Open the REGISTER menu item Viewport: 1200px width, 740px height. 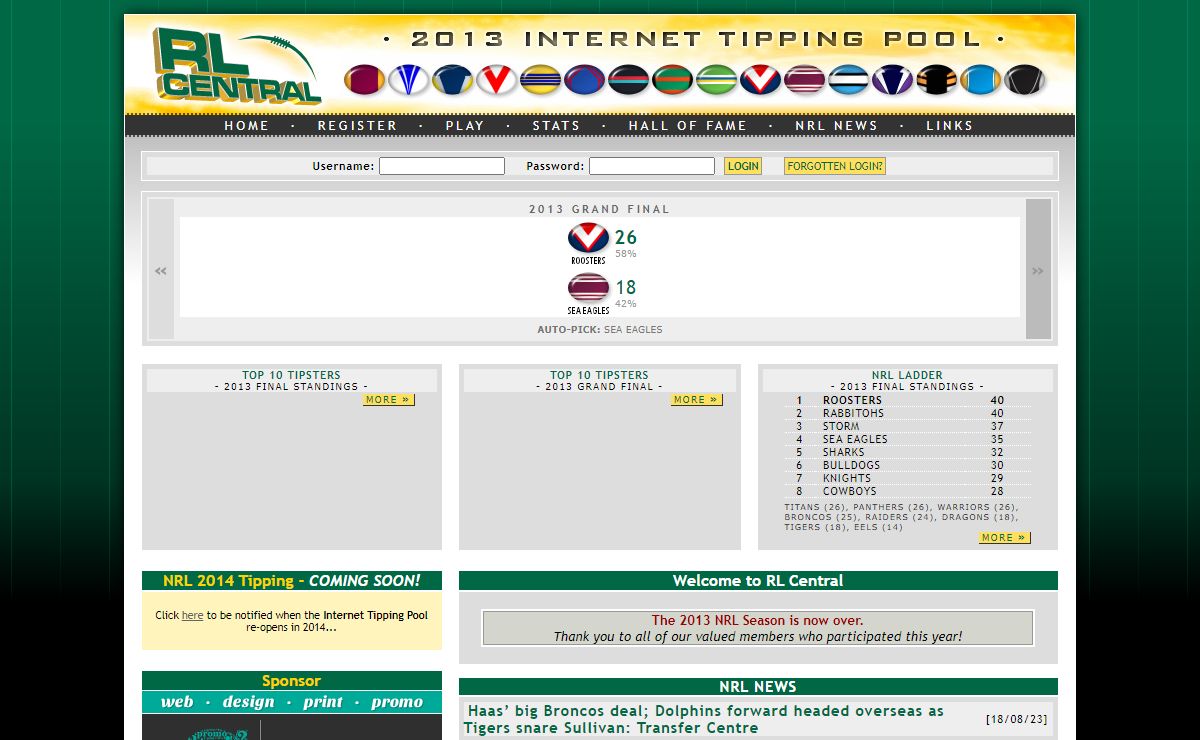click(358, 126)
